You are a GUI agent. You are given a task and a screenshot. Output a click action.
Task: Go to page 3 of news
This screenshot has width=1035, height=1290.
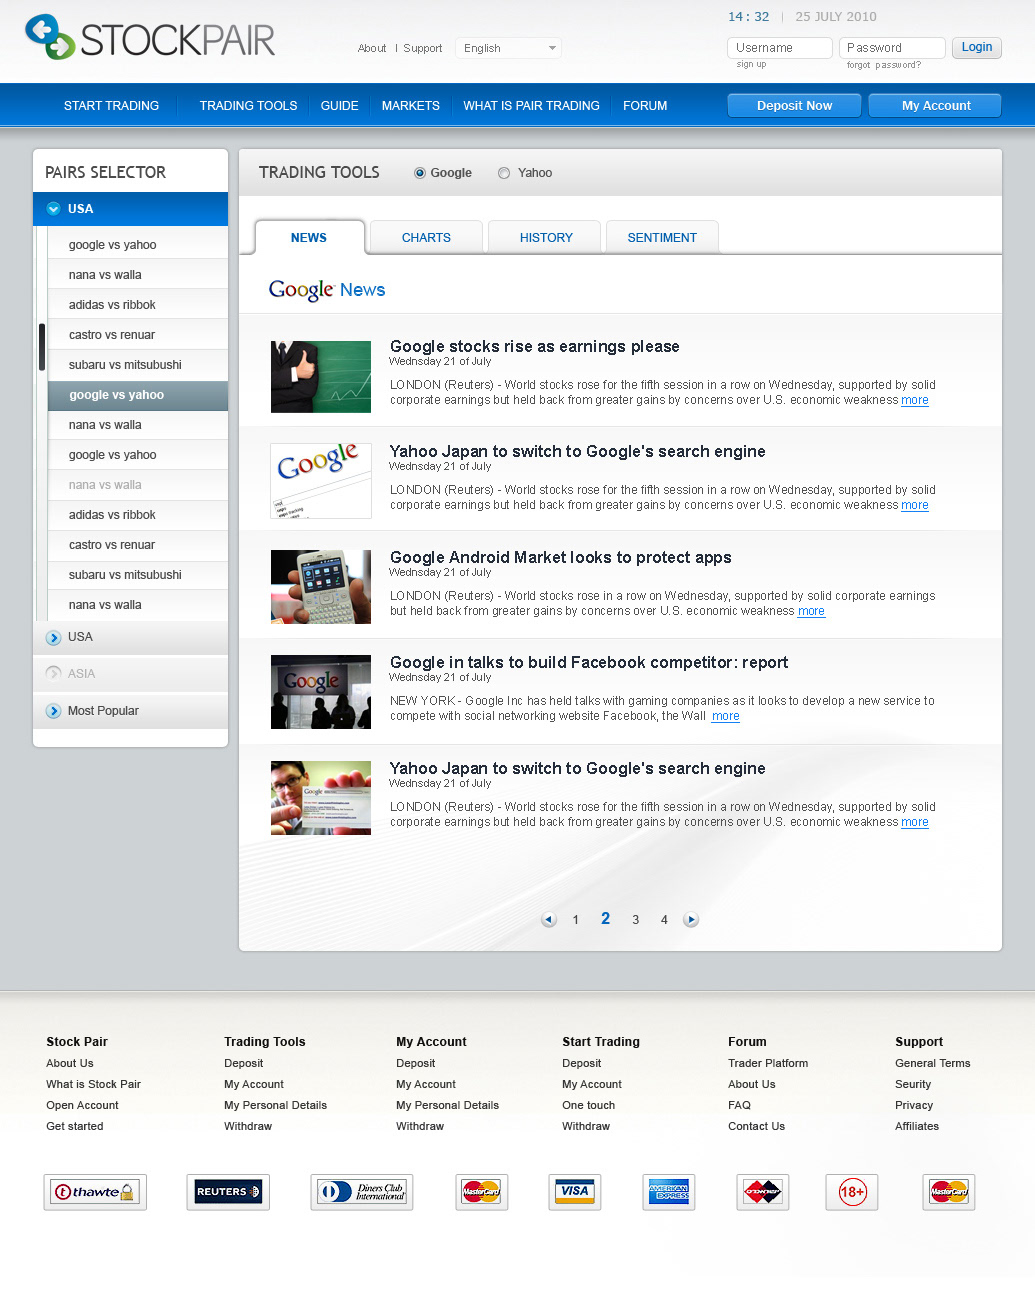(635, 920)
